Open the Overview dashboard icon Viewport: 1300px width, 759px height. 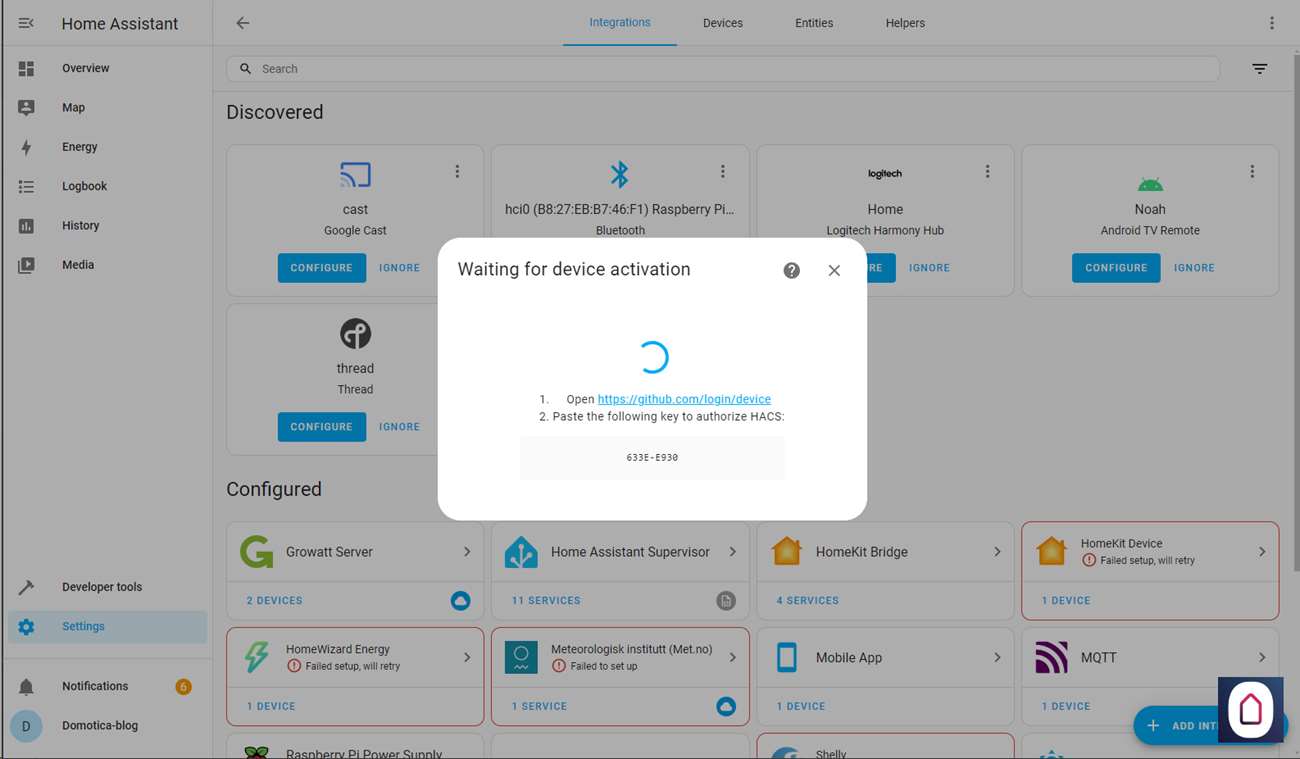coord(26,68)
